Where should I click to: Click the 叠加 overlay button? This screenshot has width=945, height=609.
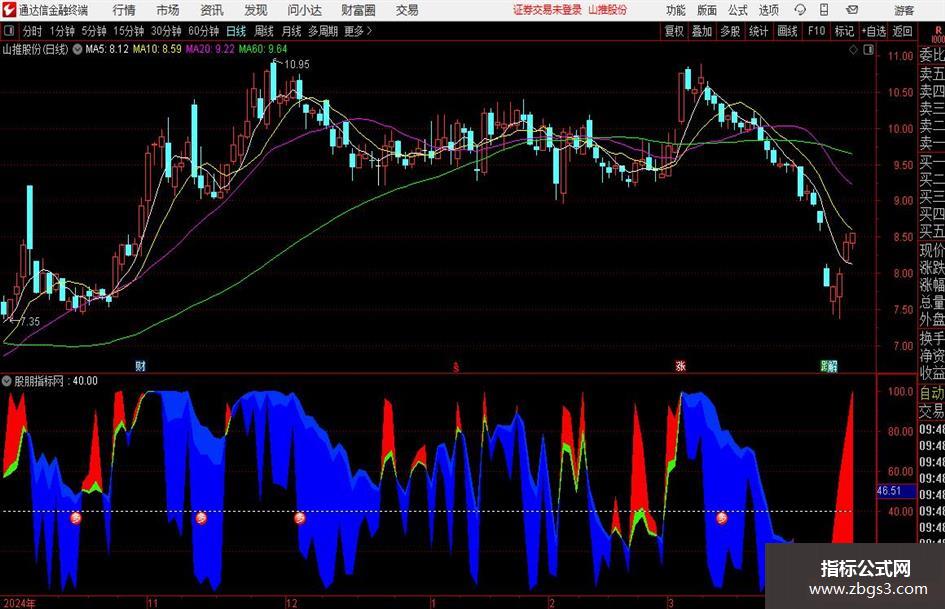[x=702, y=31]
